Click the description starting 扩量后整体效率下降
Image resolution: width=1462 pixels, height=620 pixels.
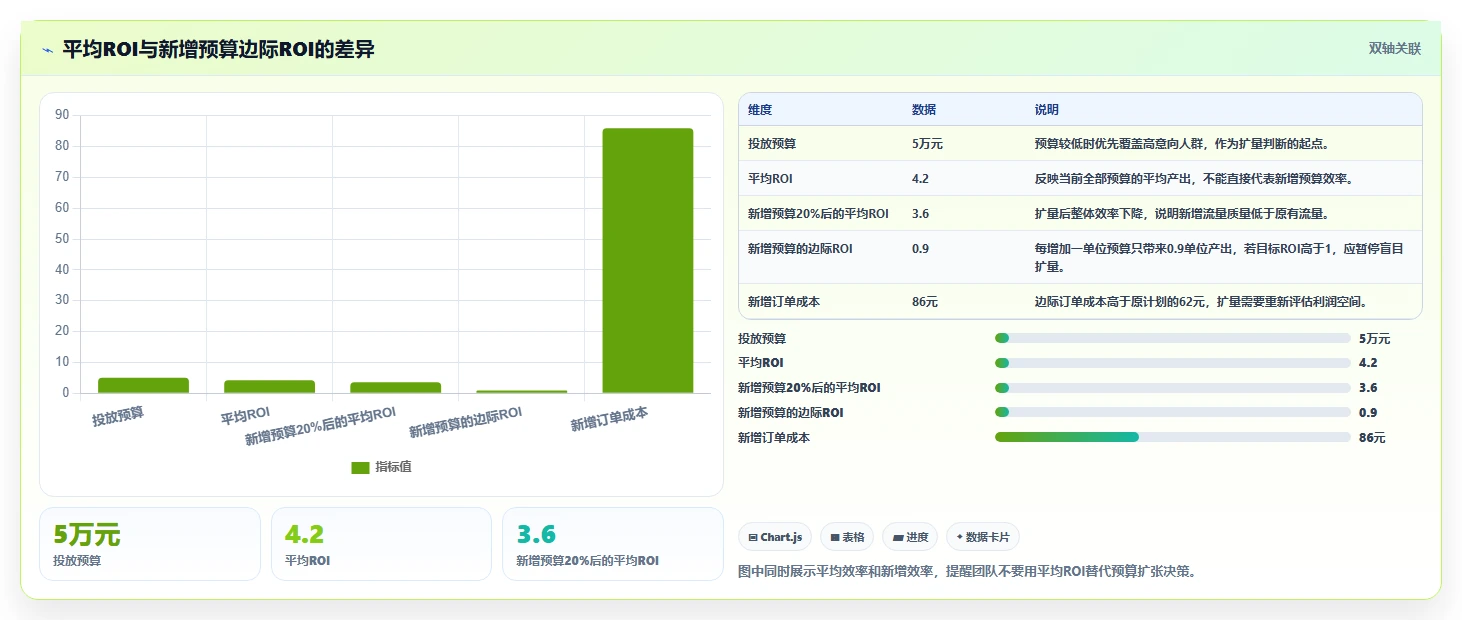[x=1182, y=214]
